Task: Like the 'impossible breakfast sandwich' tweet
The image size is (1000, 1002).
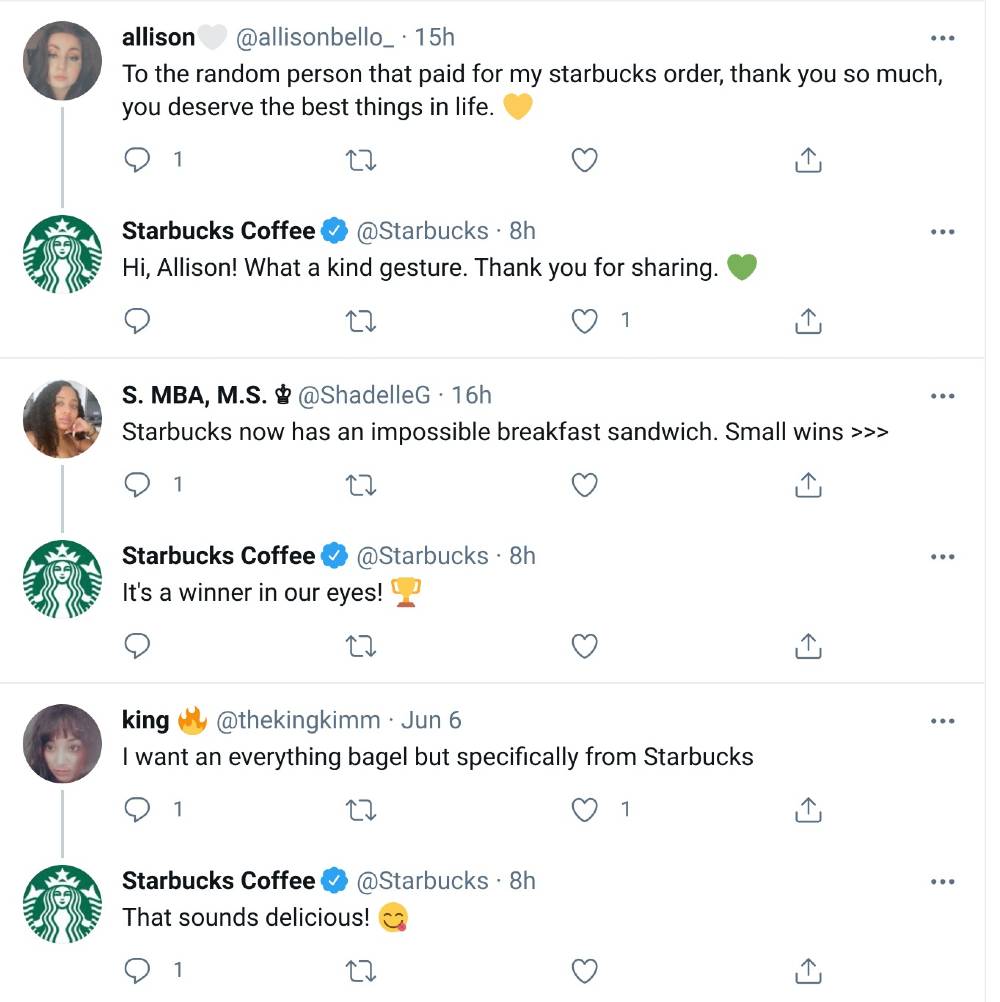Action: 584,484
